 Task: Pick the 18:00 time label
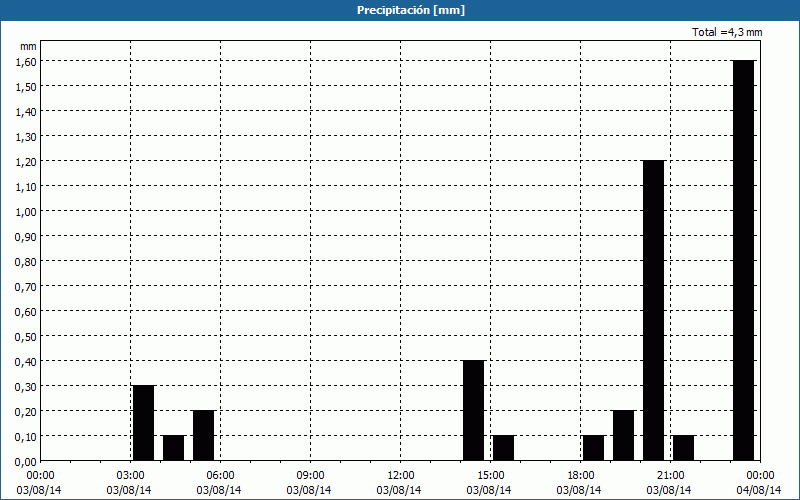tap(581, 476)
